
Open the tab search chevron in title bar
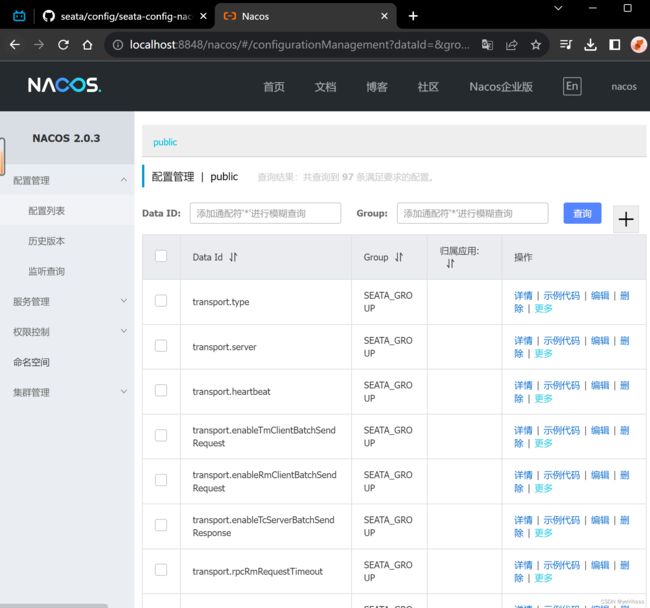pyautogui.click(x=558, y=8)
